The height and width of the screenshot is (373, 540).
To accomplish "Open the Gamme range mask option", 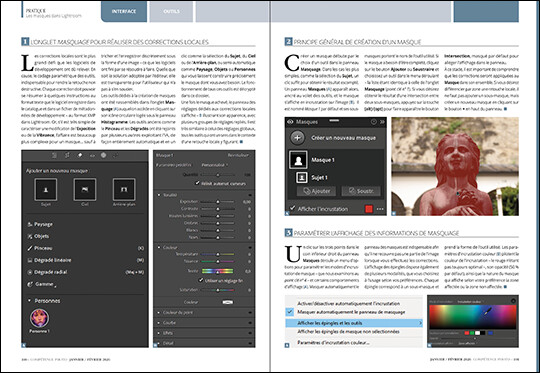I will (x=41, y=284).
